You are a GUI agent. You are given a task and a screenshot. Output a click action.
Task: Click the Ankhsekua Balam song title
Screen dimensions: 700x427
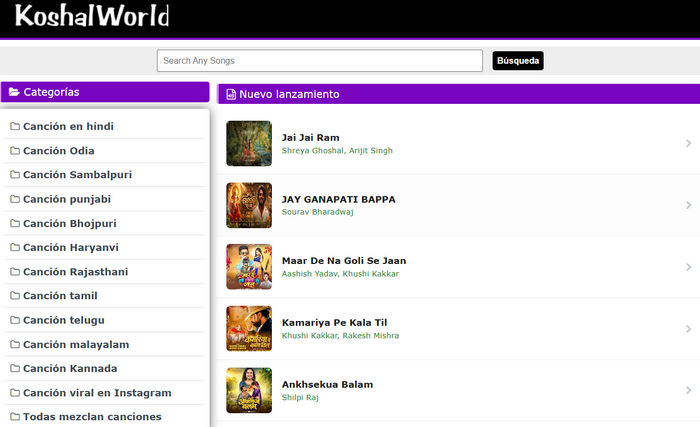pos(327,385)
